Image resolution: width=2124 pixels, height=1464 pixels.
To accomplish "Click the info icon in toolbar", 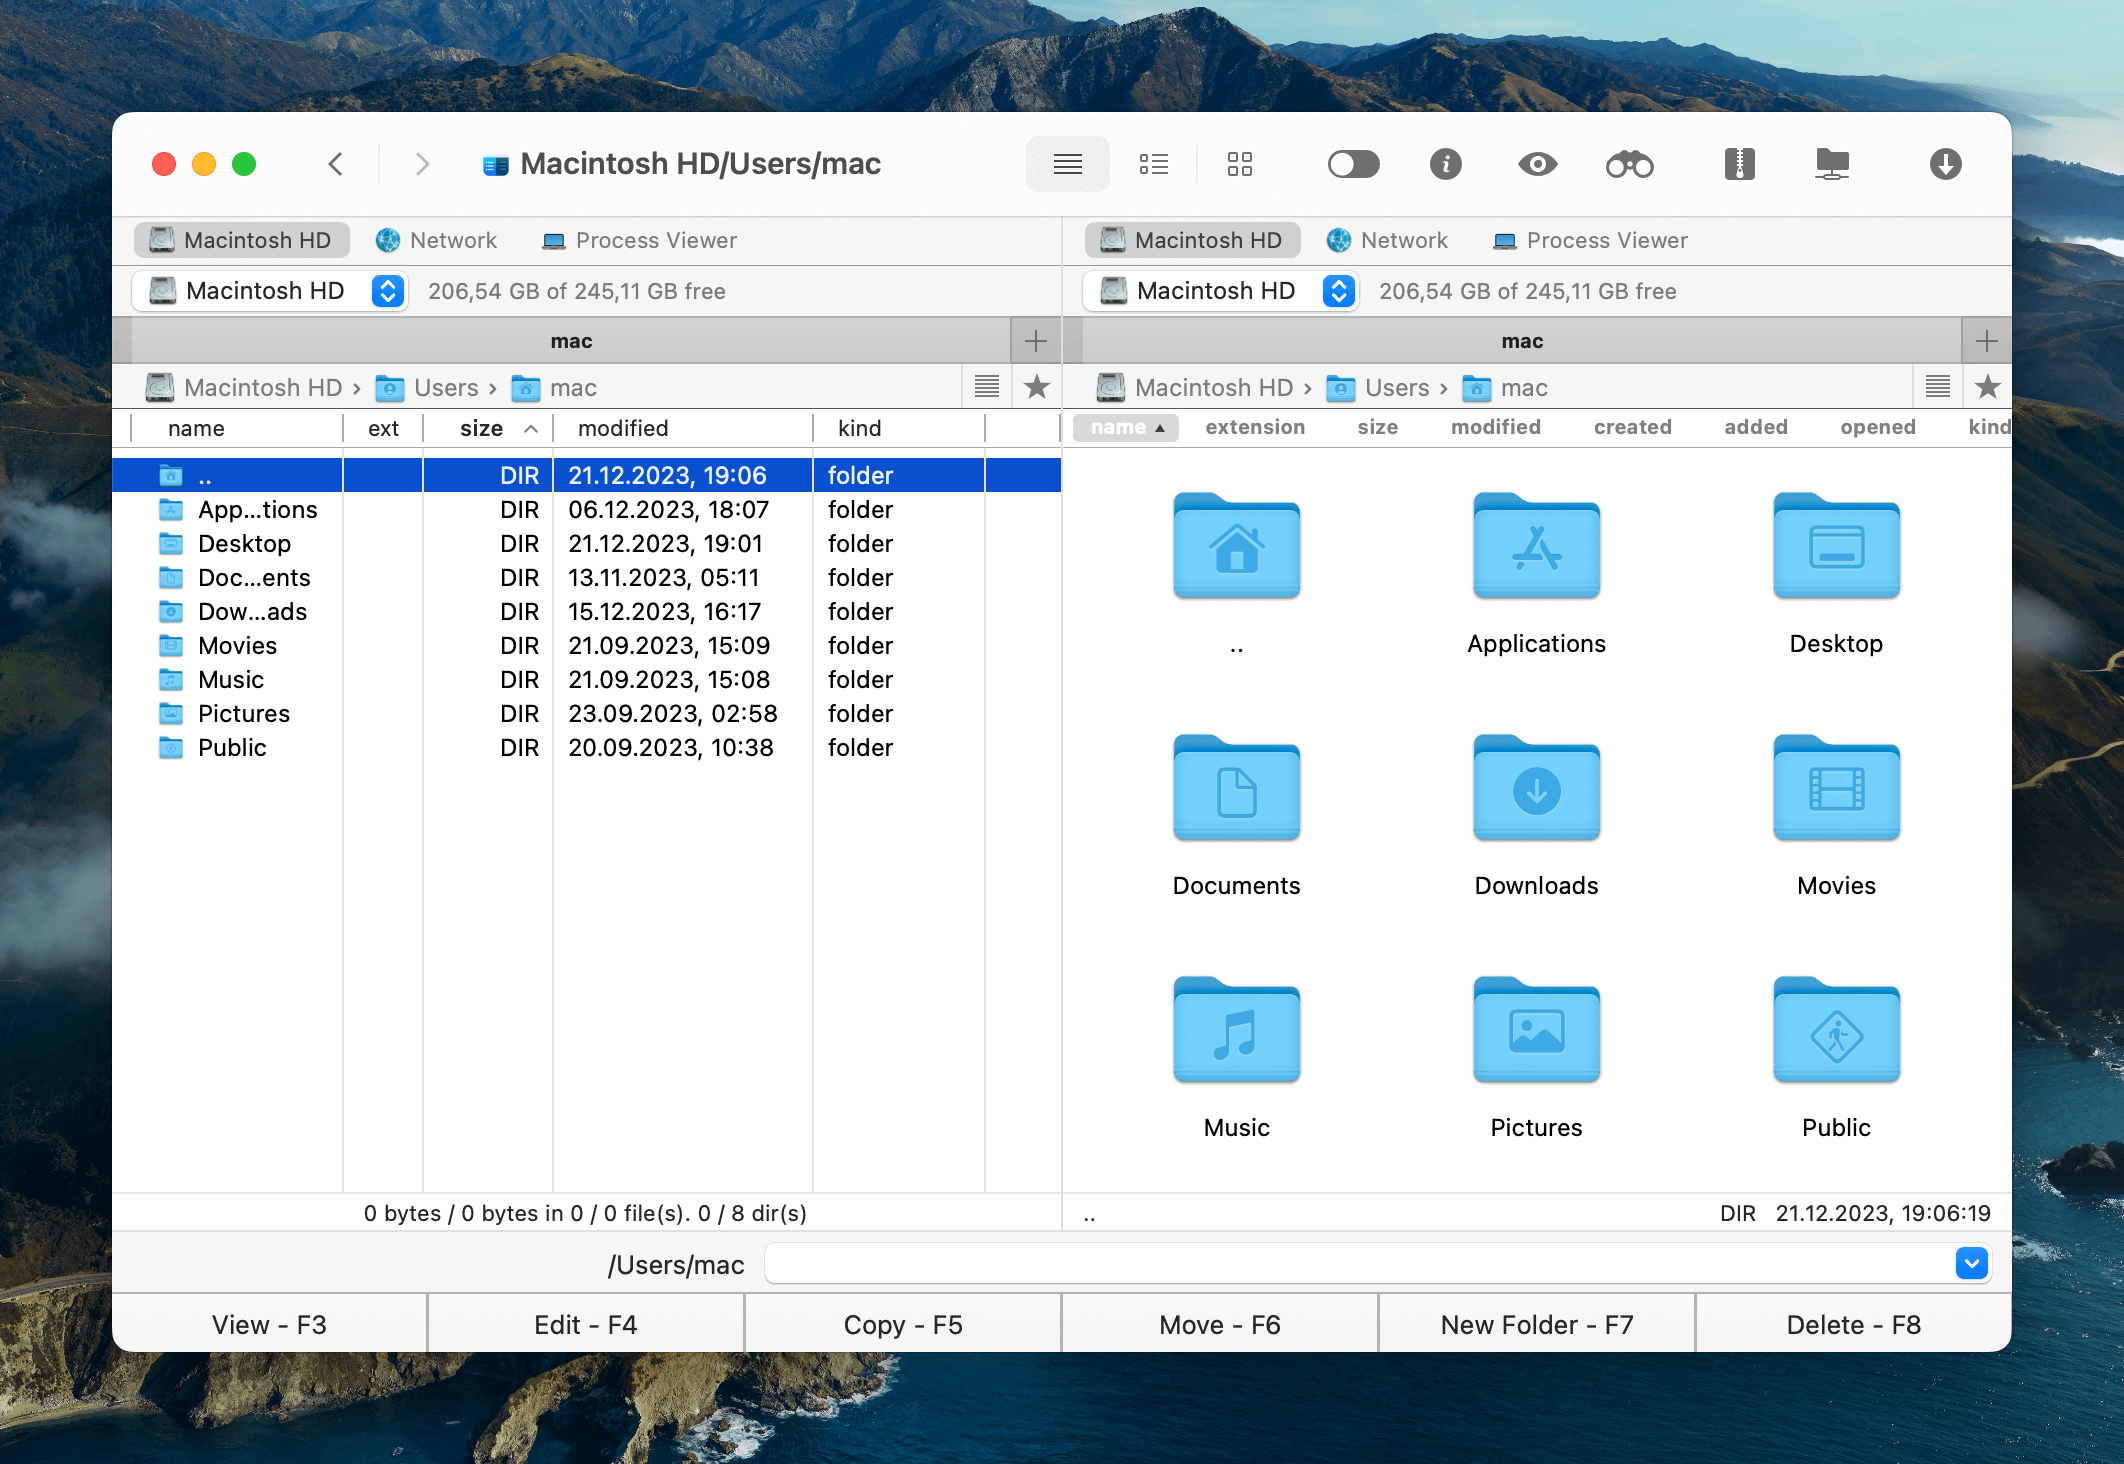I will (1445, 163).
